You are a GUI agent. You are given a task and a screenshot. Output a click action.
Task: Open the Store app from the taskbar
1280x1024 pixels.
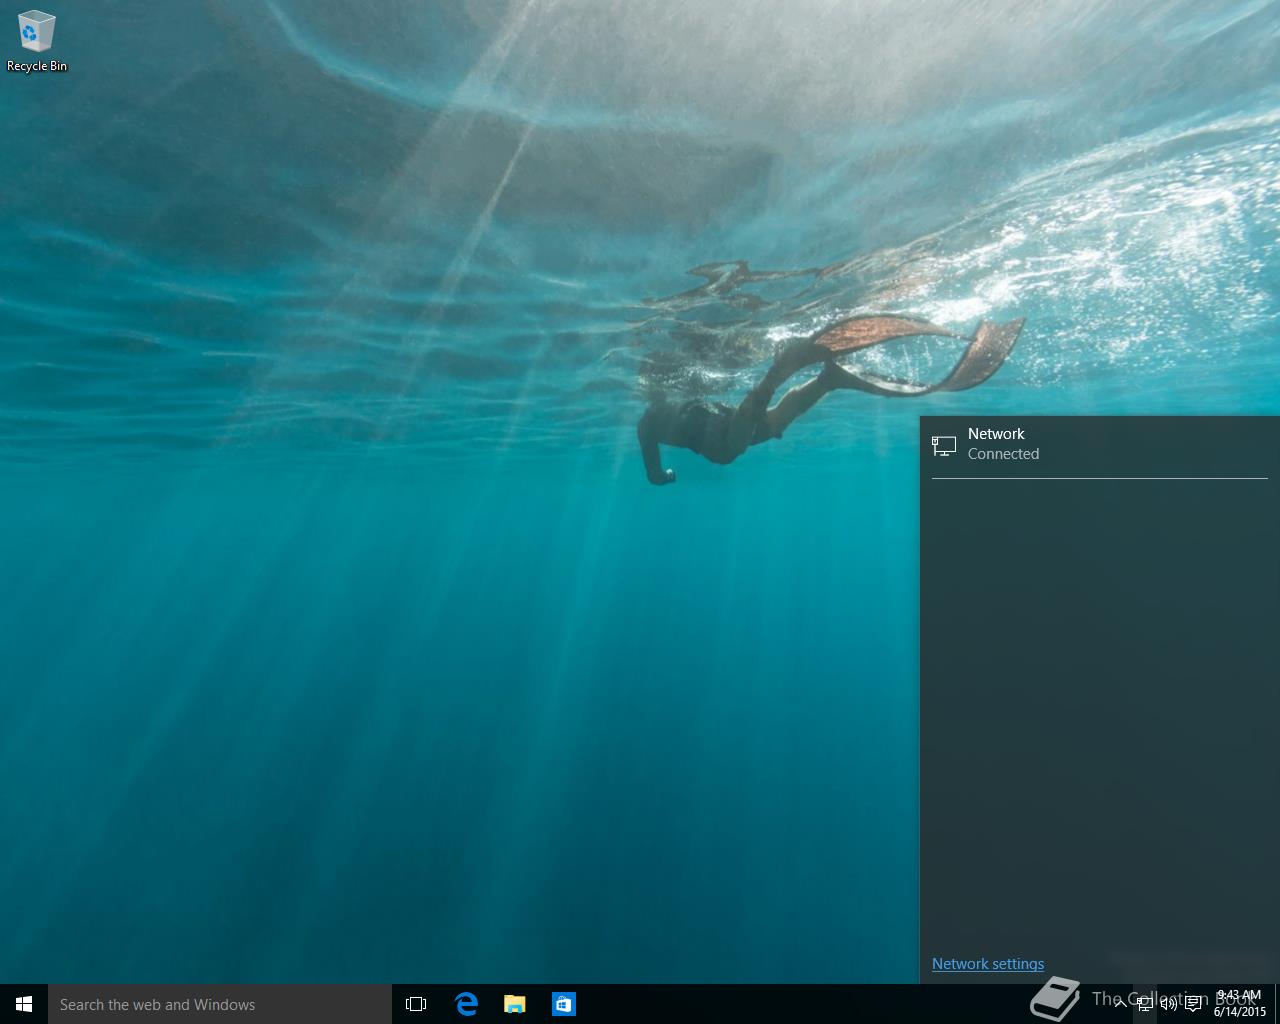pyautogui.click(x=564, y=1004)
